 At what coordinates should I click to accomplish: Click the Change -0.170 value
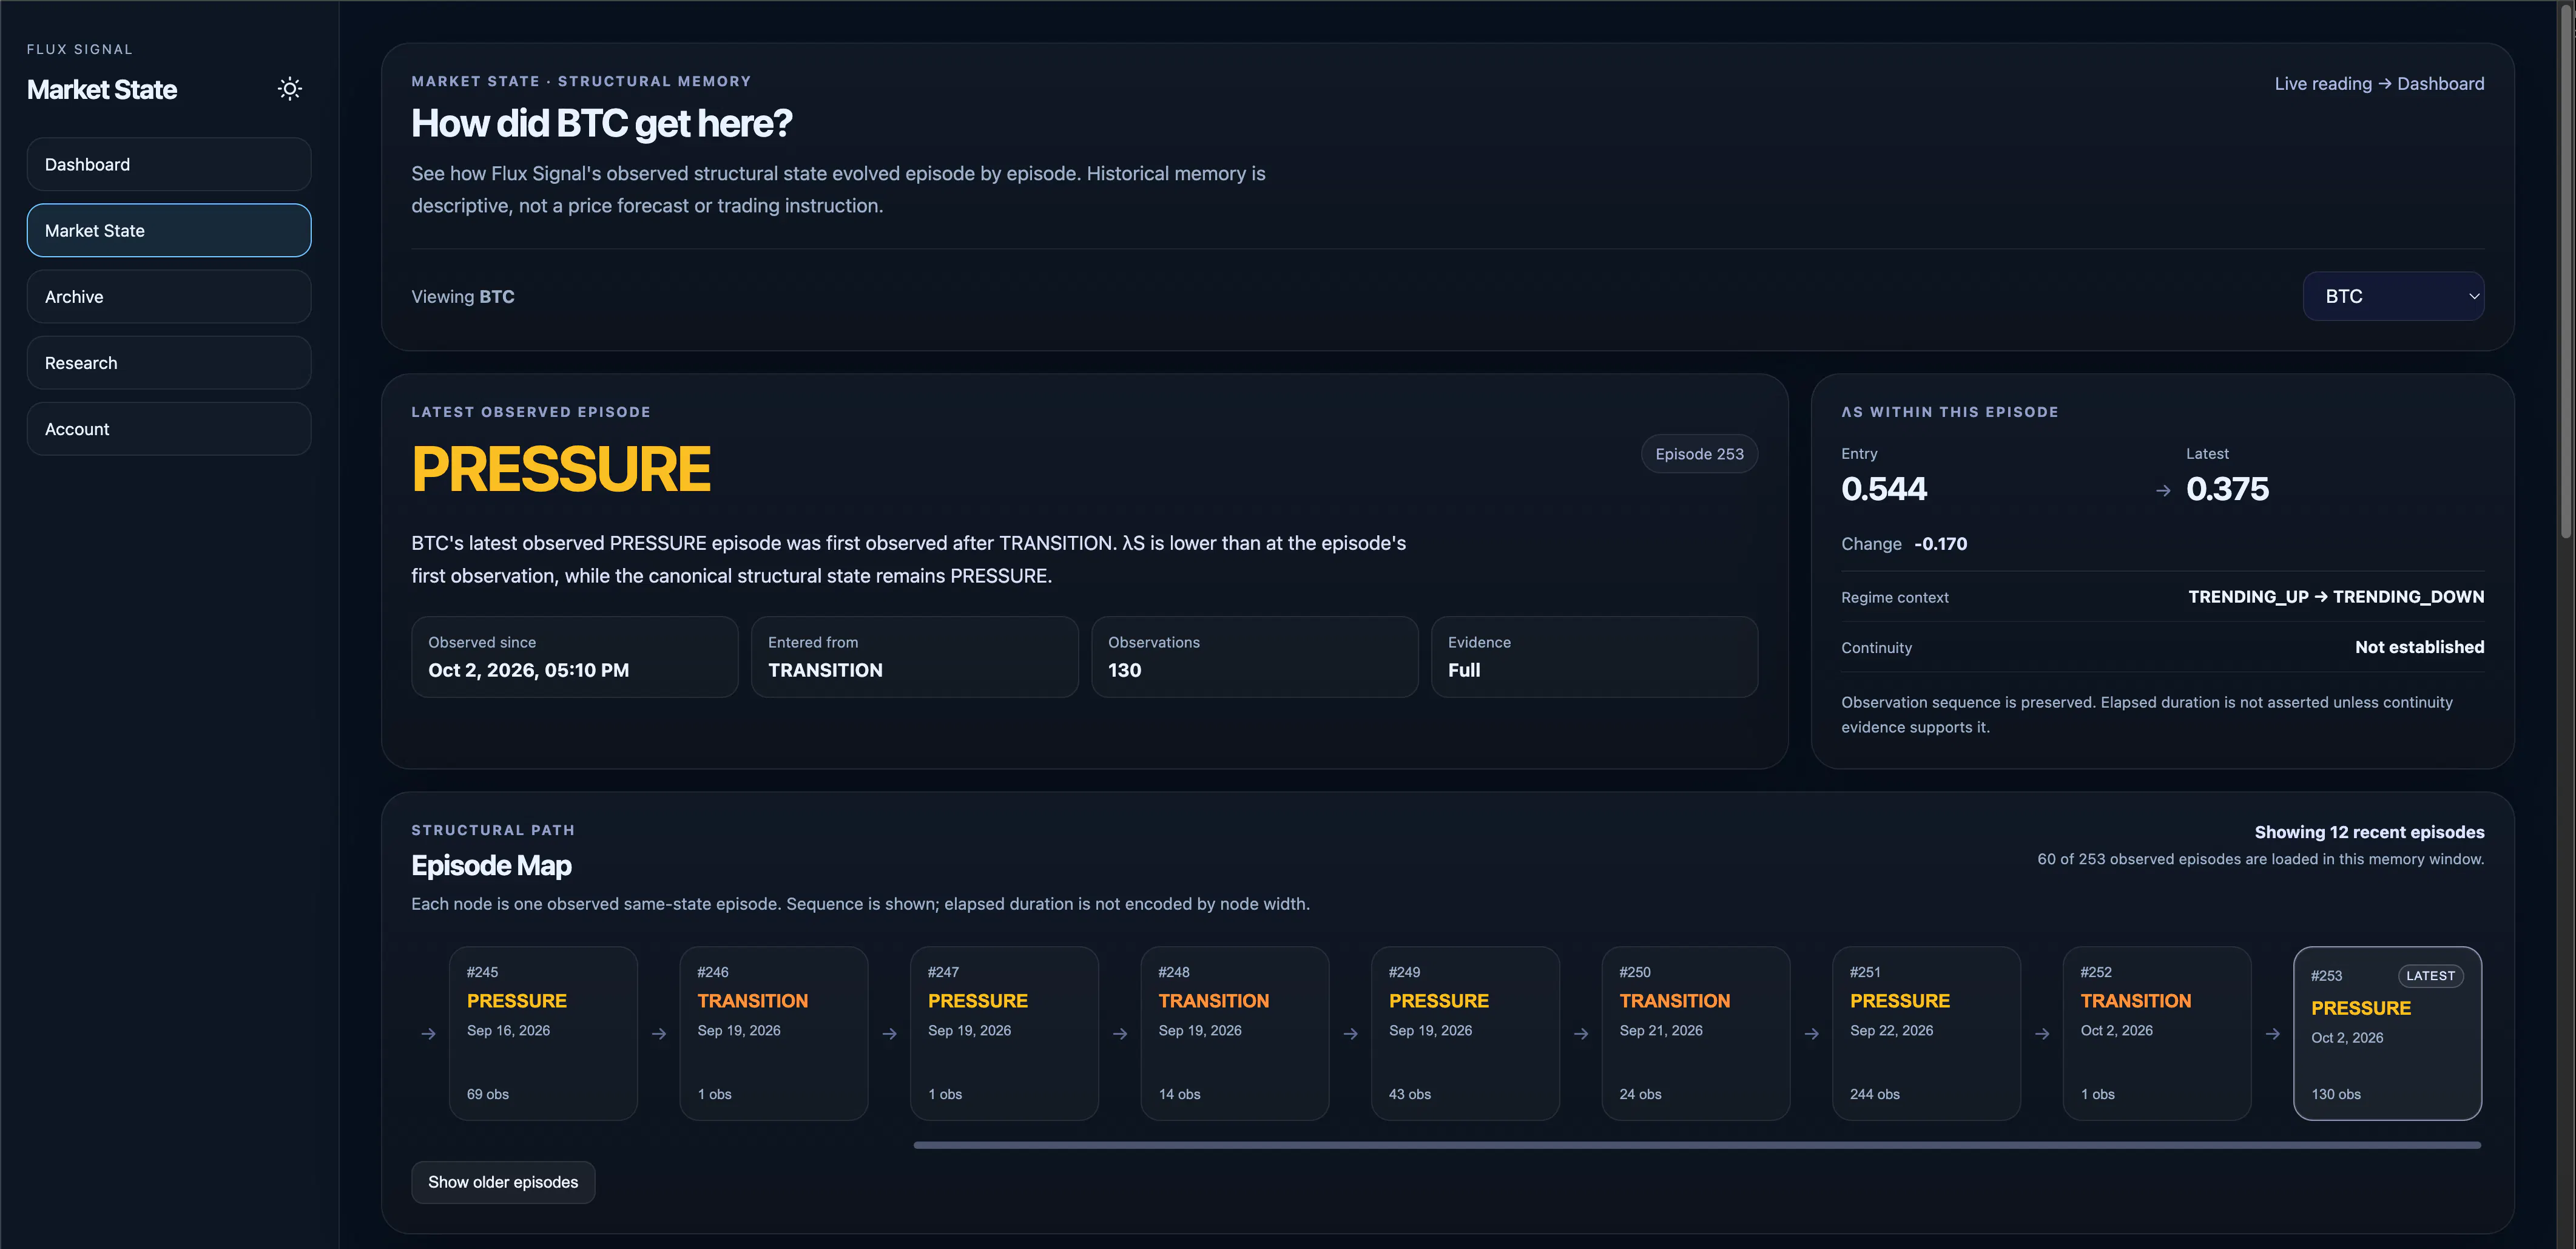1940,544
